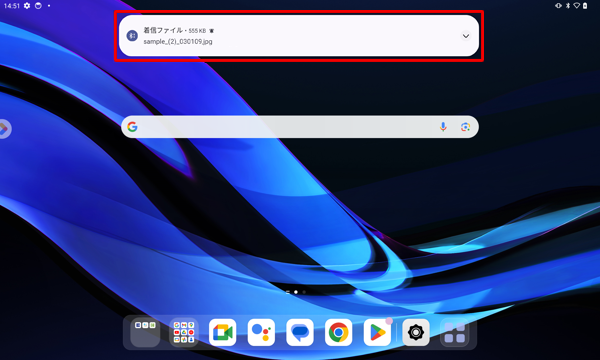Viewport: 600px width, 360px height.
Task: Tap the battery icon in status bar
Action: point(585,6)
